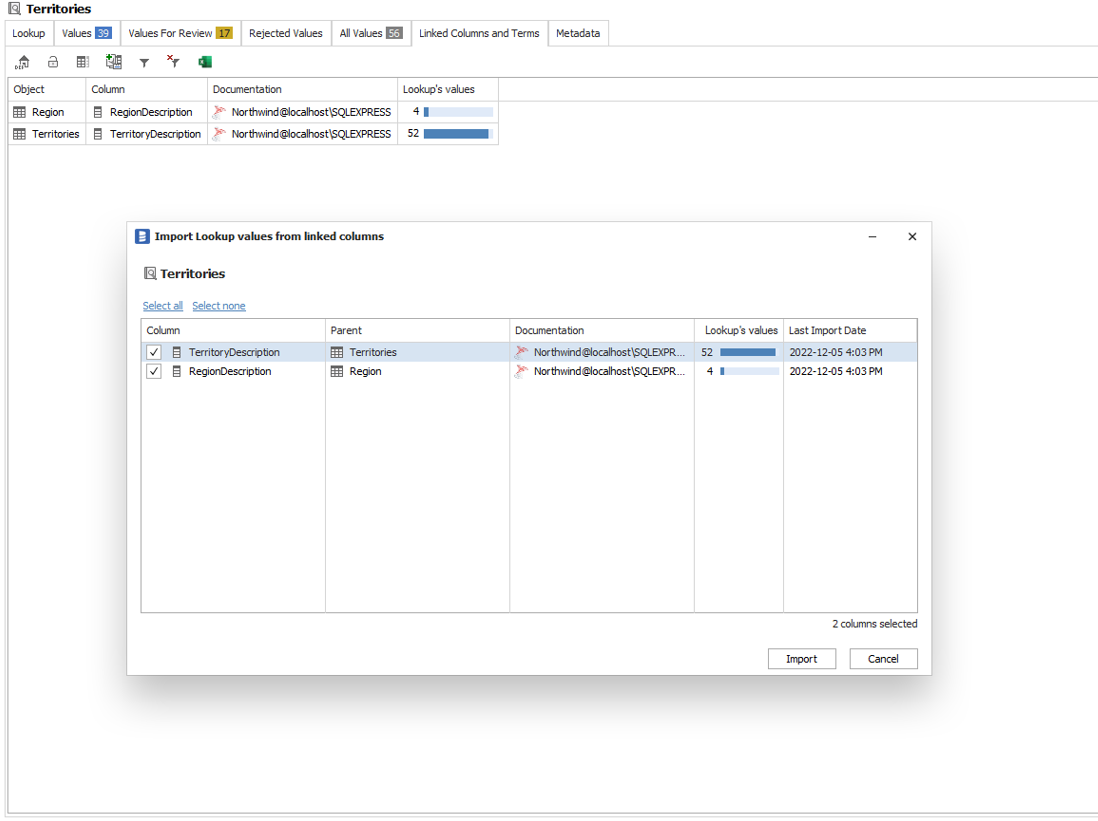Click the 52-value bar in the dialog
Viewport: 1098px width, 821px height.
coord(747,352)
